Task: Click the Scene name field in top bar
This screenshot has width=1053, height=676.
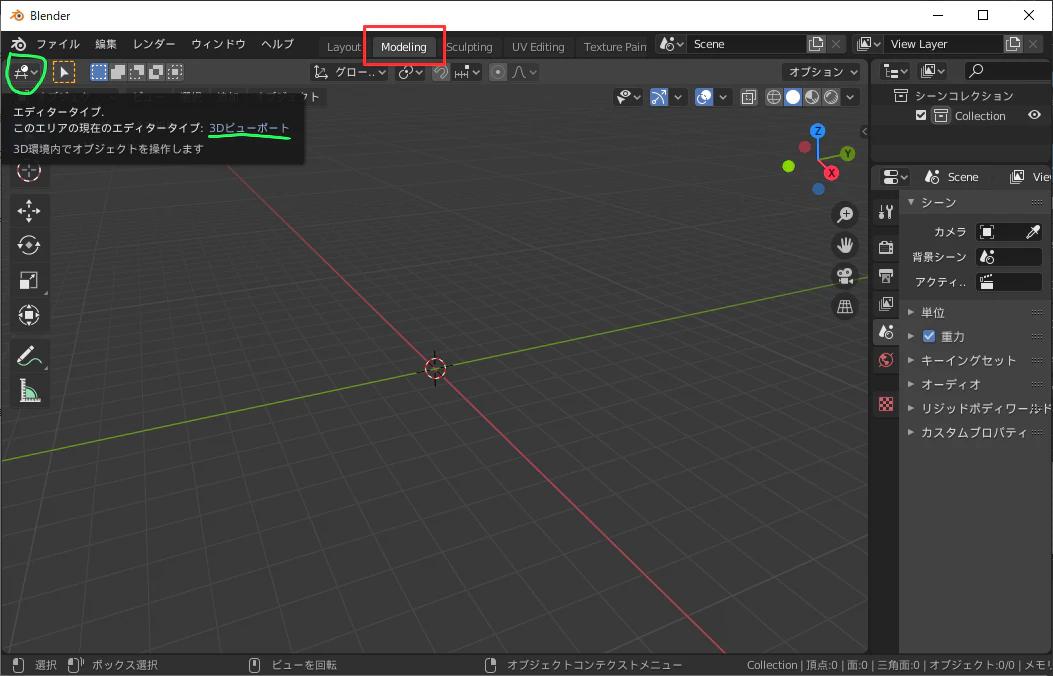Action: pos(745,44)
